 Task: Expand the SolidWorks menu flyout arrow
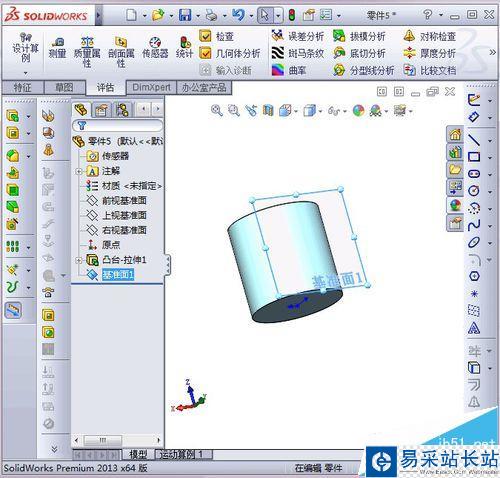98,15
